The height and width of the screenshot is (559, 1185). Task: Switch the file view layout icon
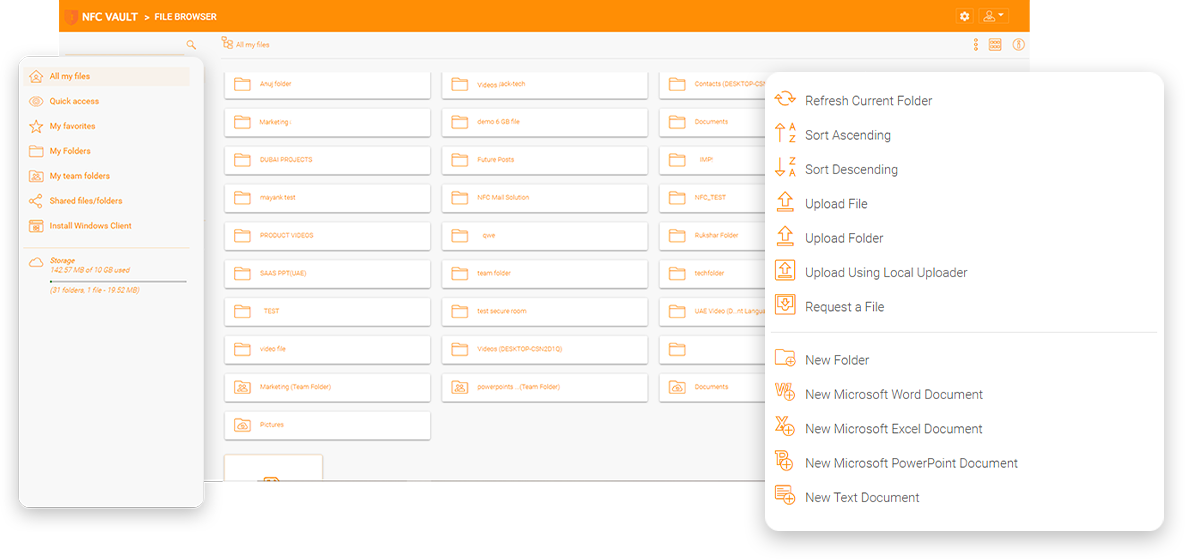[x=995, y=45]
